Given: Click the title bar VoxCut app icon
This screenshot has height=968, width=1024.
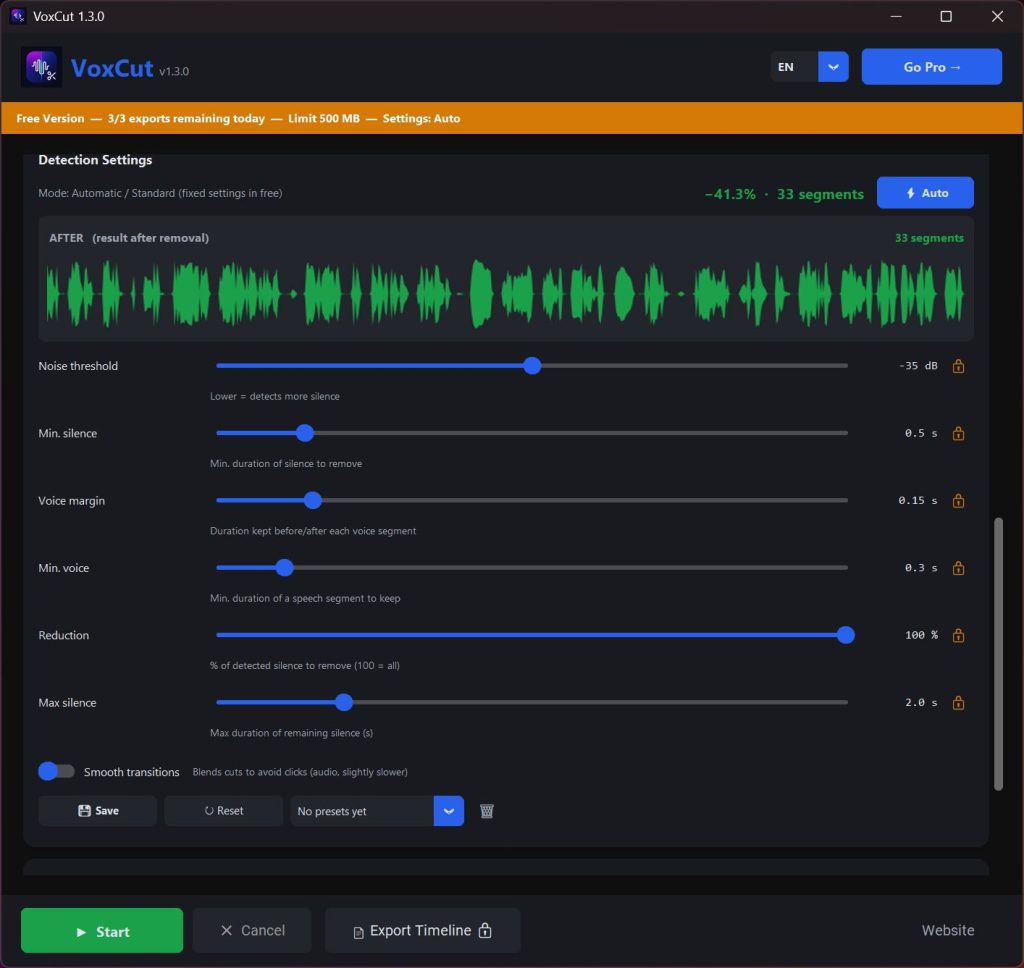Looking at the screenshot, I should pyautogui.click(x=18, y=16).
